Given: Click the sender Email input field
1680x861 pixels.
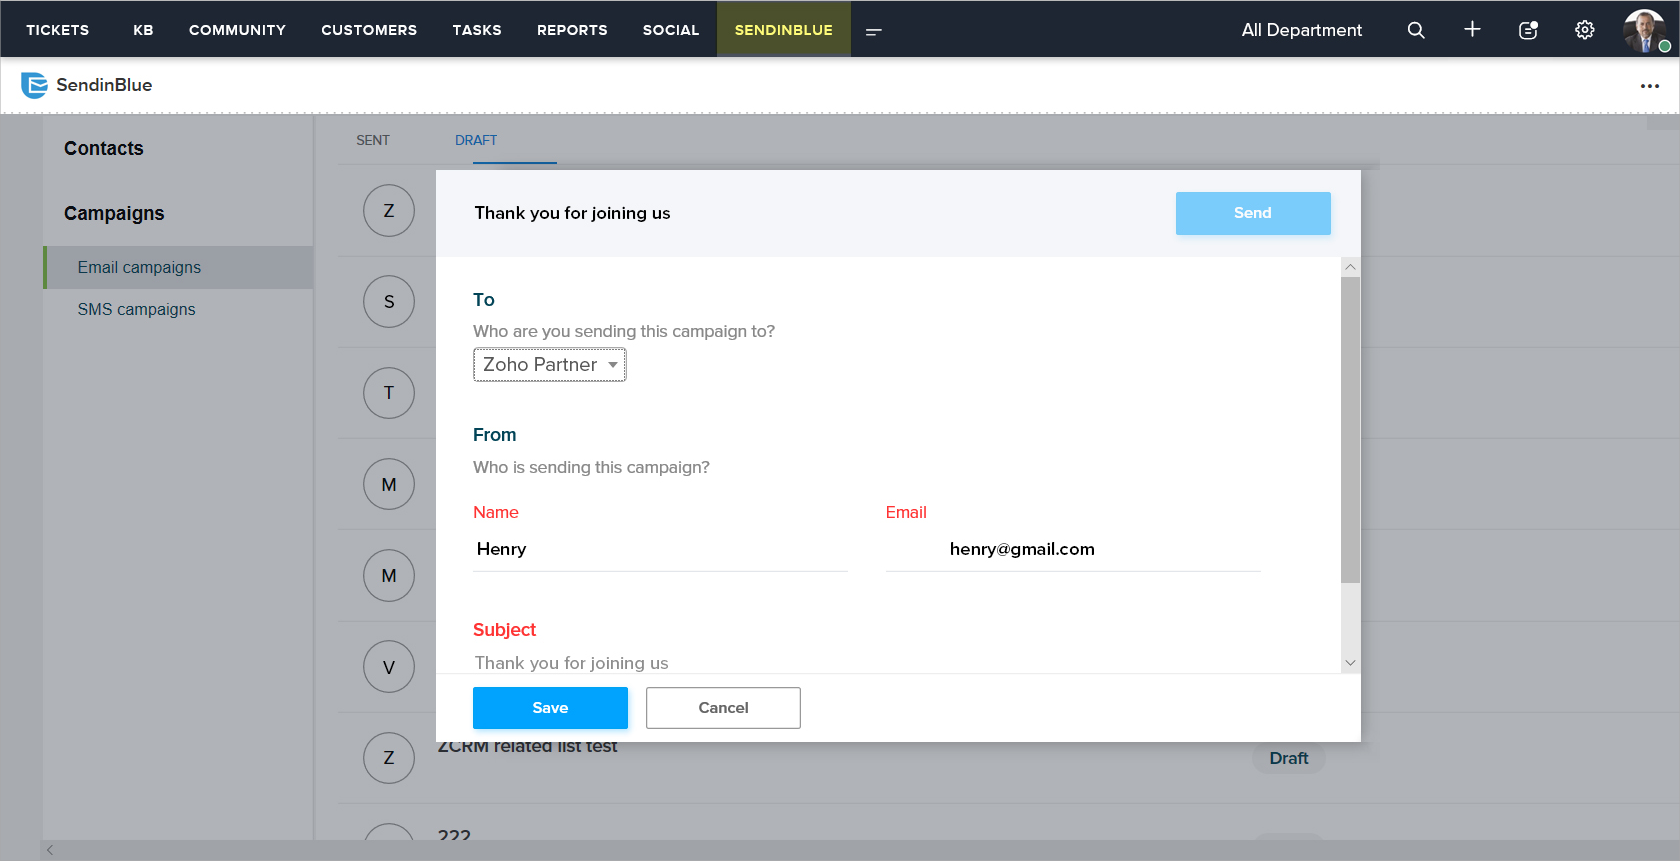Looking at the screenshot, I should pyautogui.click(x=1073, y=549).
